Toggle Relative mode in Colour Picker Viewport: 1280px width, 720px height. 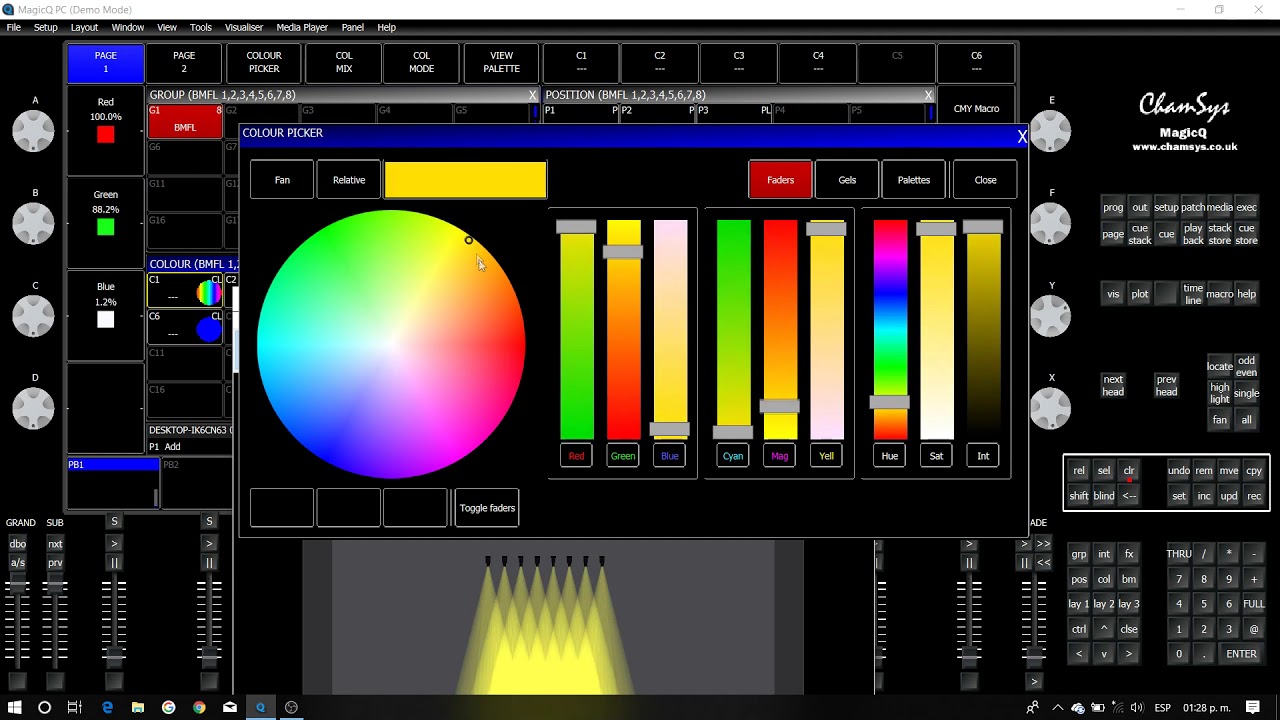[x=349, y=180]
